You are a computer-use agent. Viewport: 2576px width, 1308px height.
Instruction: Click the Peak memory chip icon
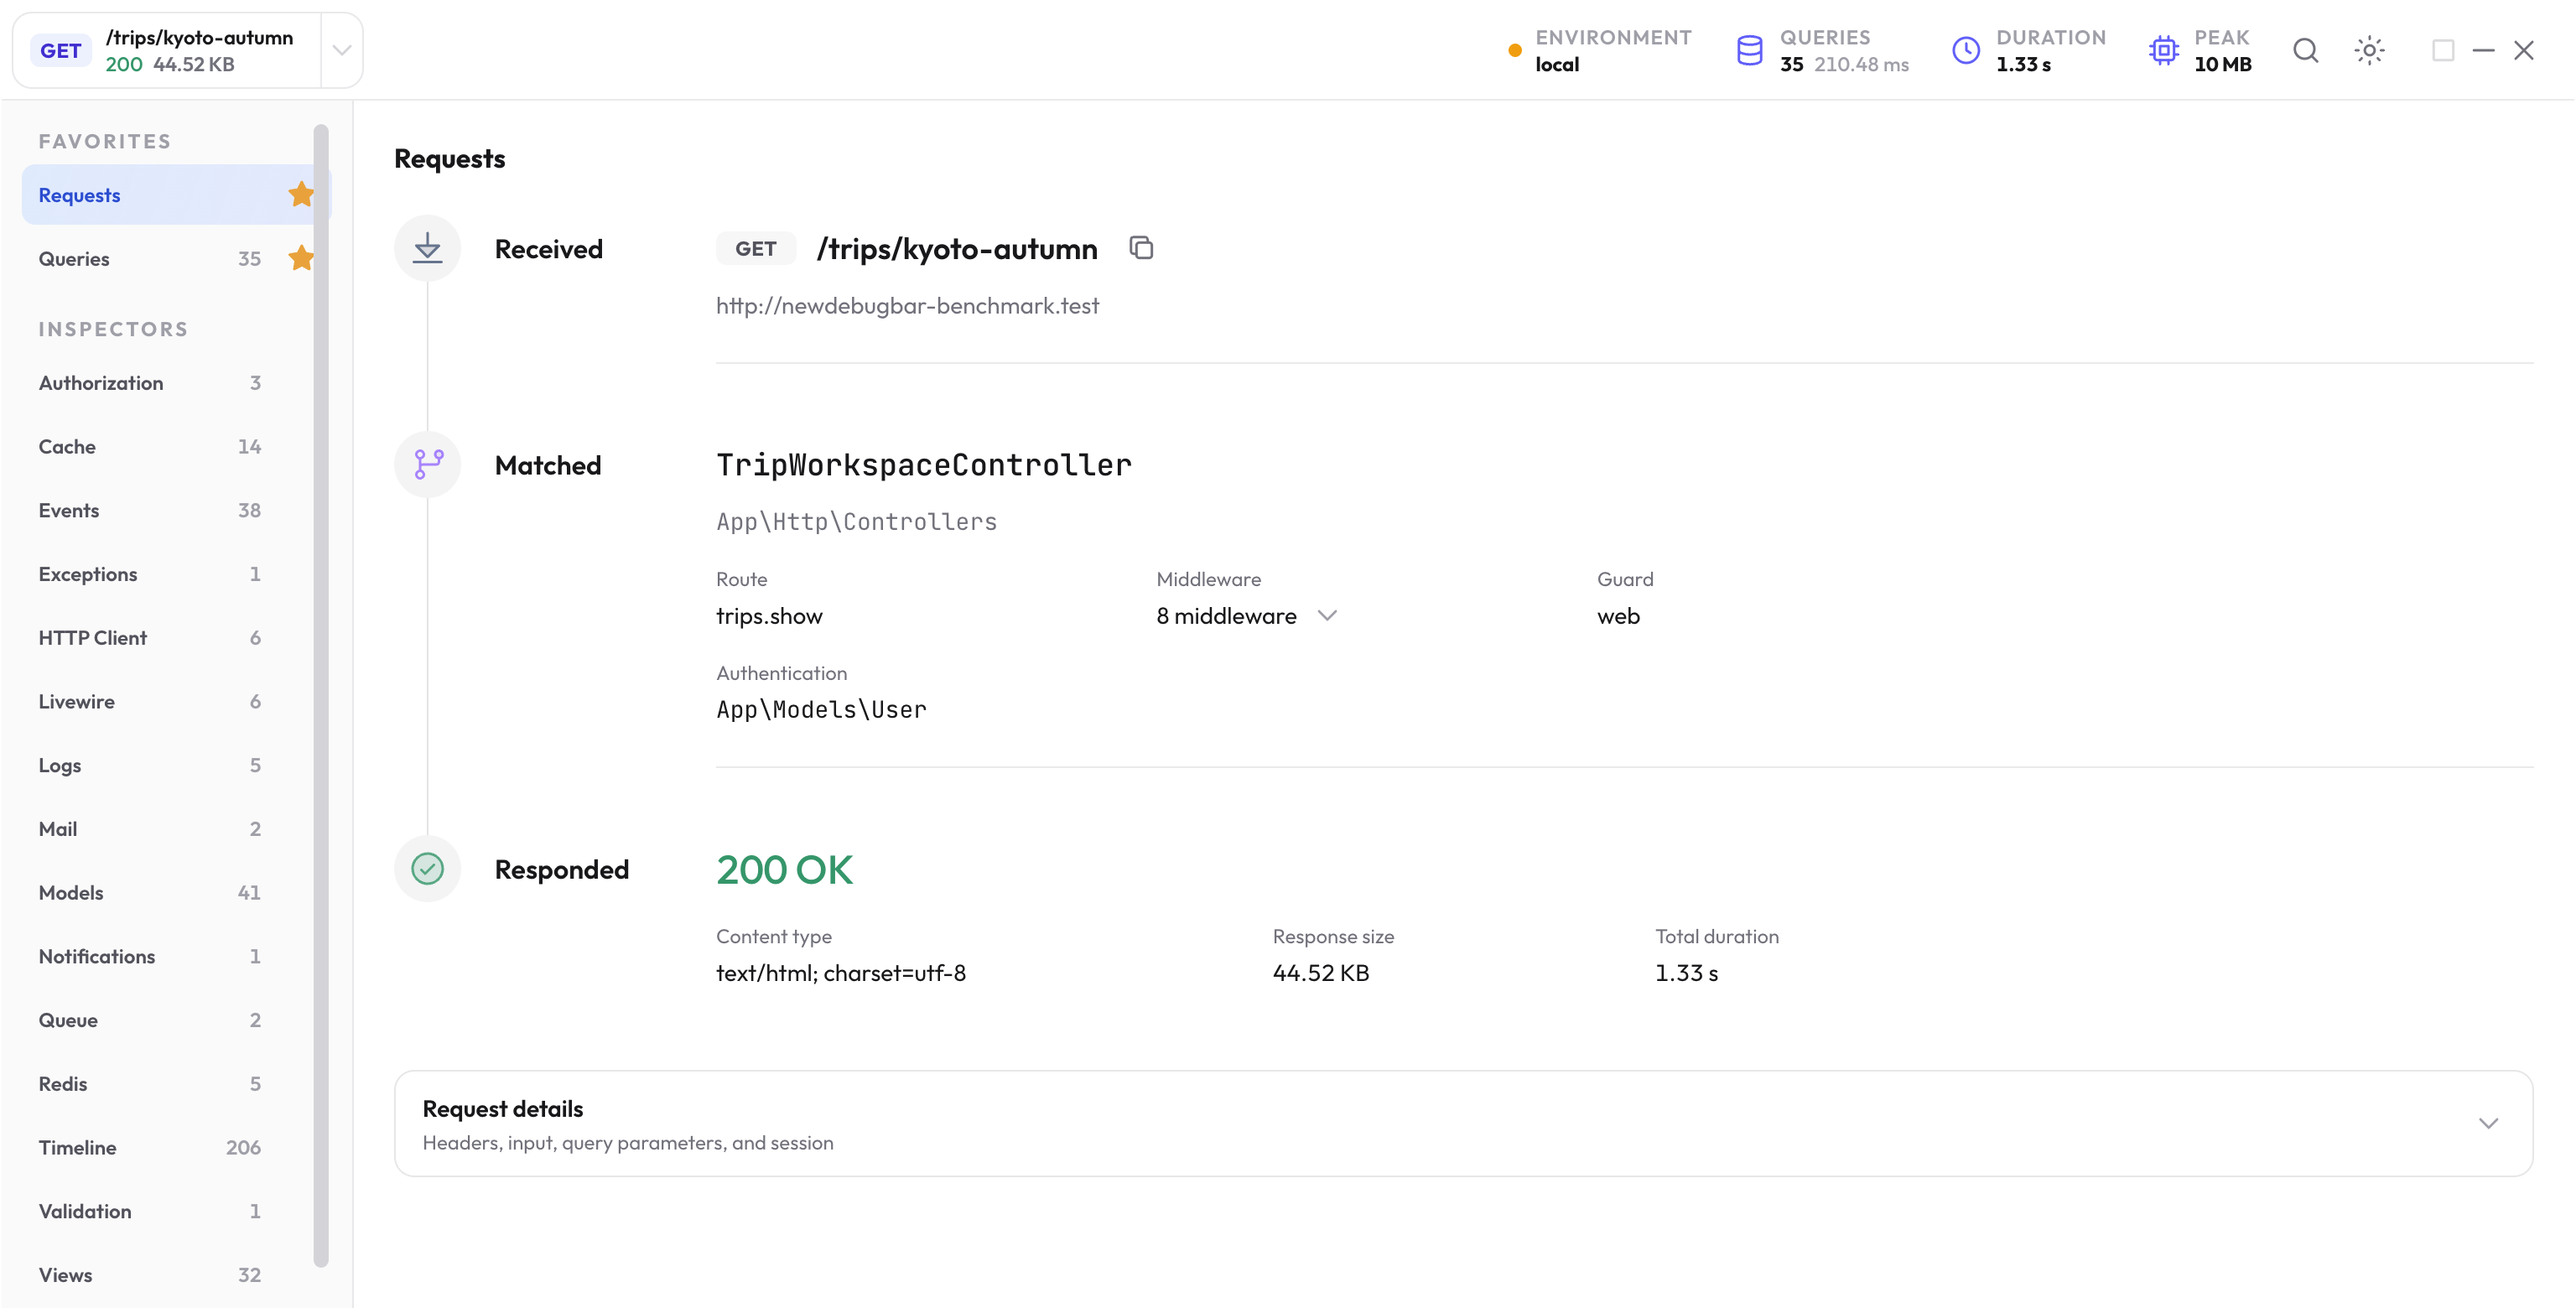coord(2163,50)
